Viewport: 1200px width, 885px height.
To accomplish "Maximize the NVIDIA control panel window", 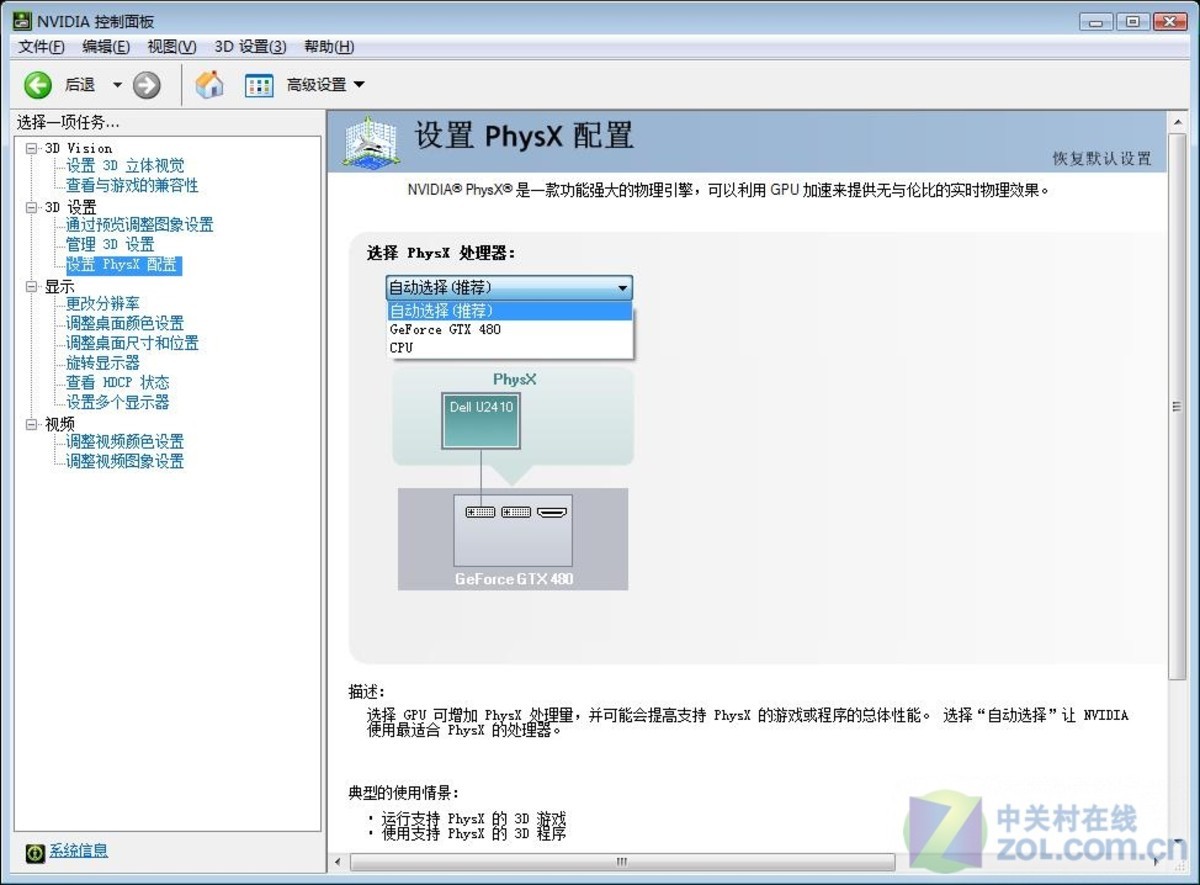I will point(1132,21).
